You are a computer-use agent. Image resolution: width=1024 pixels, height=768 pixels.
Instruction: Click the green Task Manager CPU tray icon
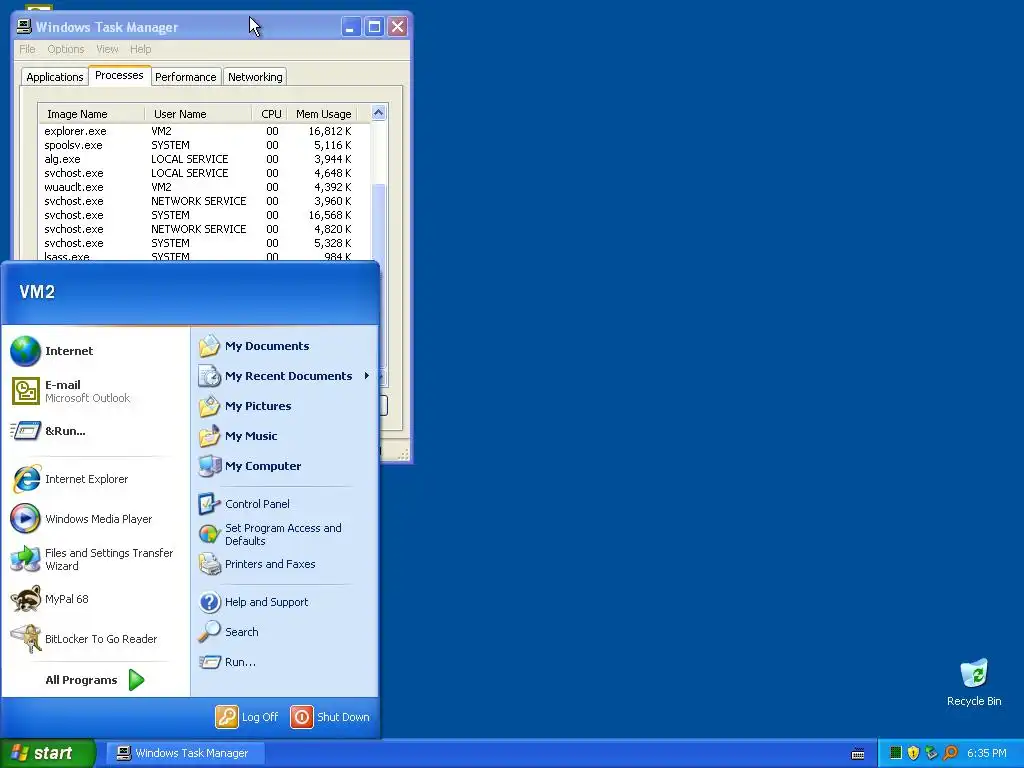click(896, 753)
